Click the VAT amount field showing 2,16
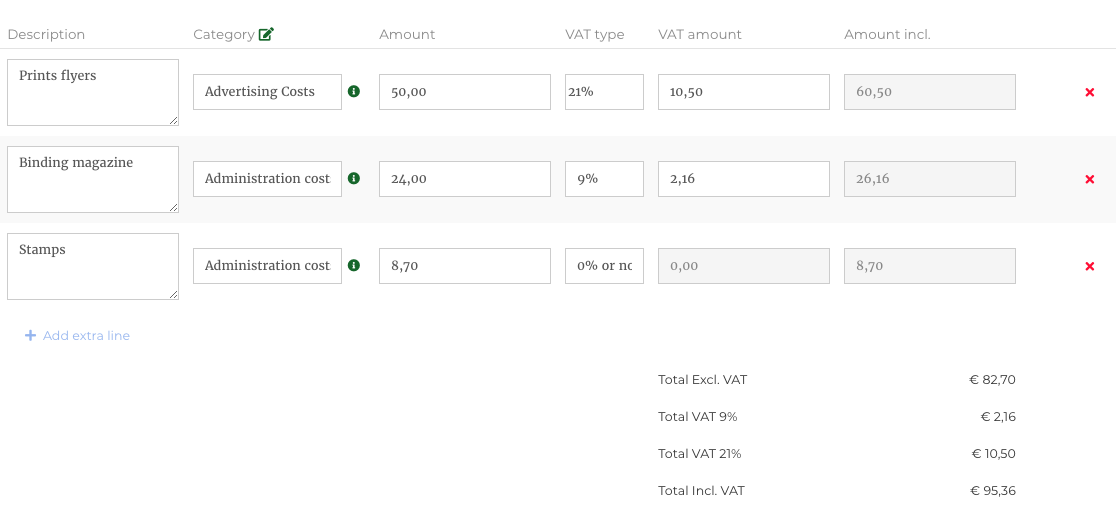 pyautogui.click(x=743, y=178)
